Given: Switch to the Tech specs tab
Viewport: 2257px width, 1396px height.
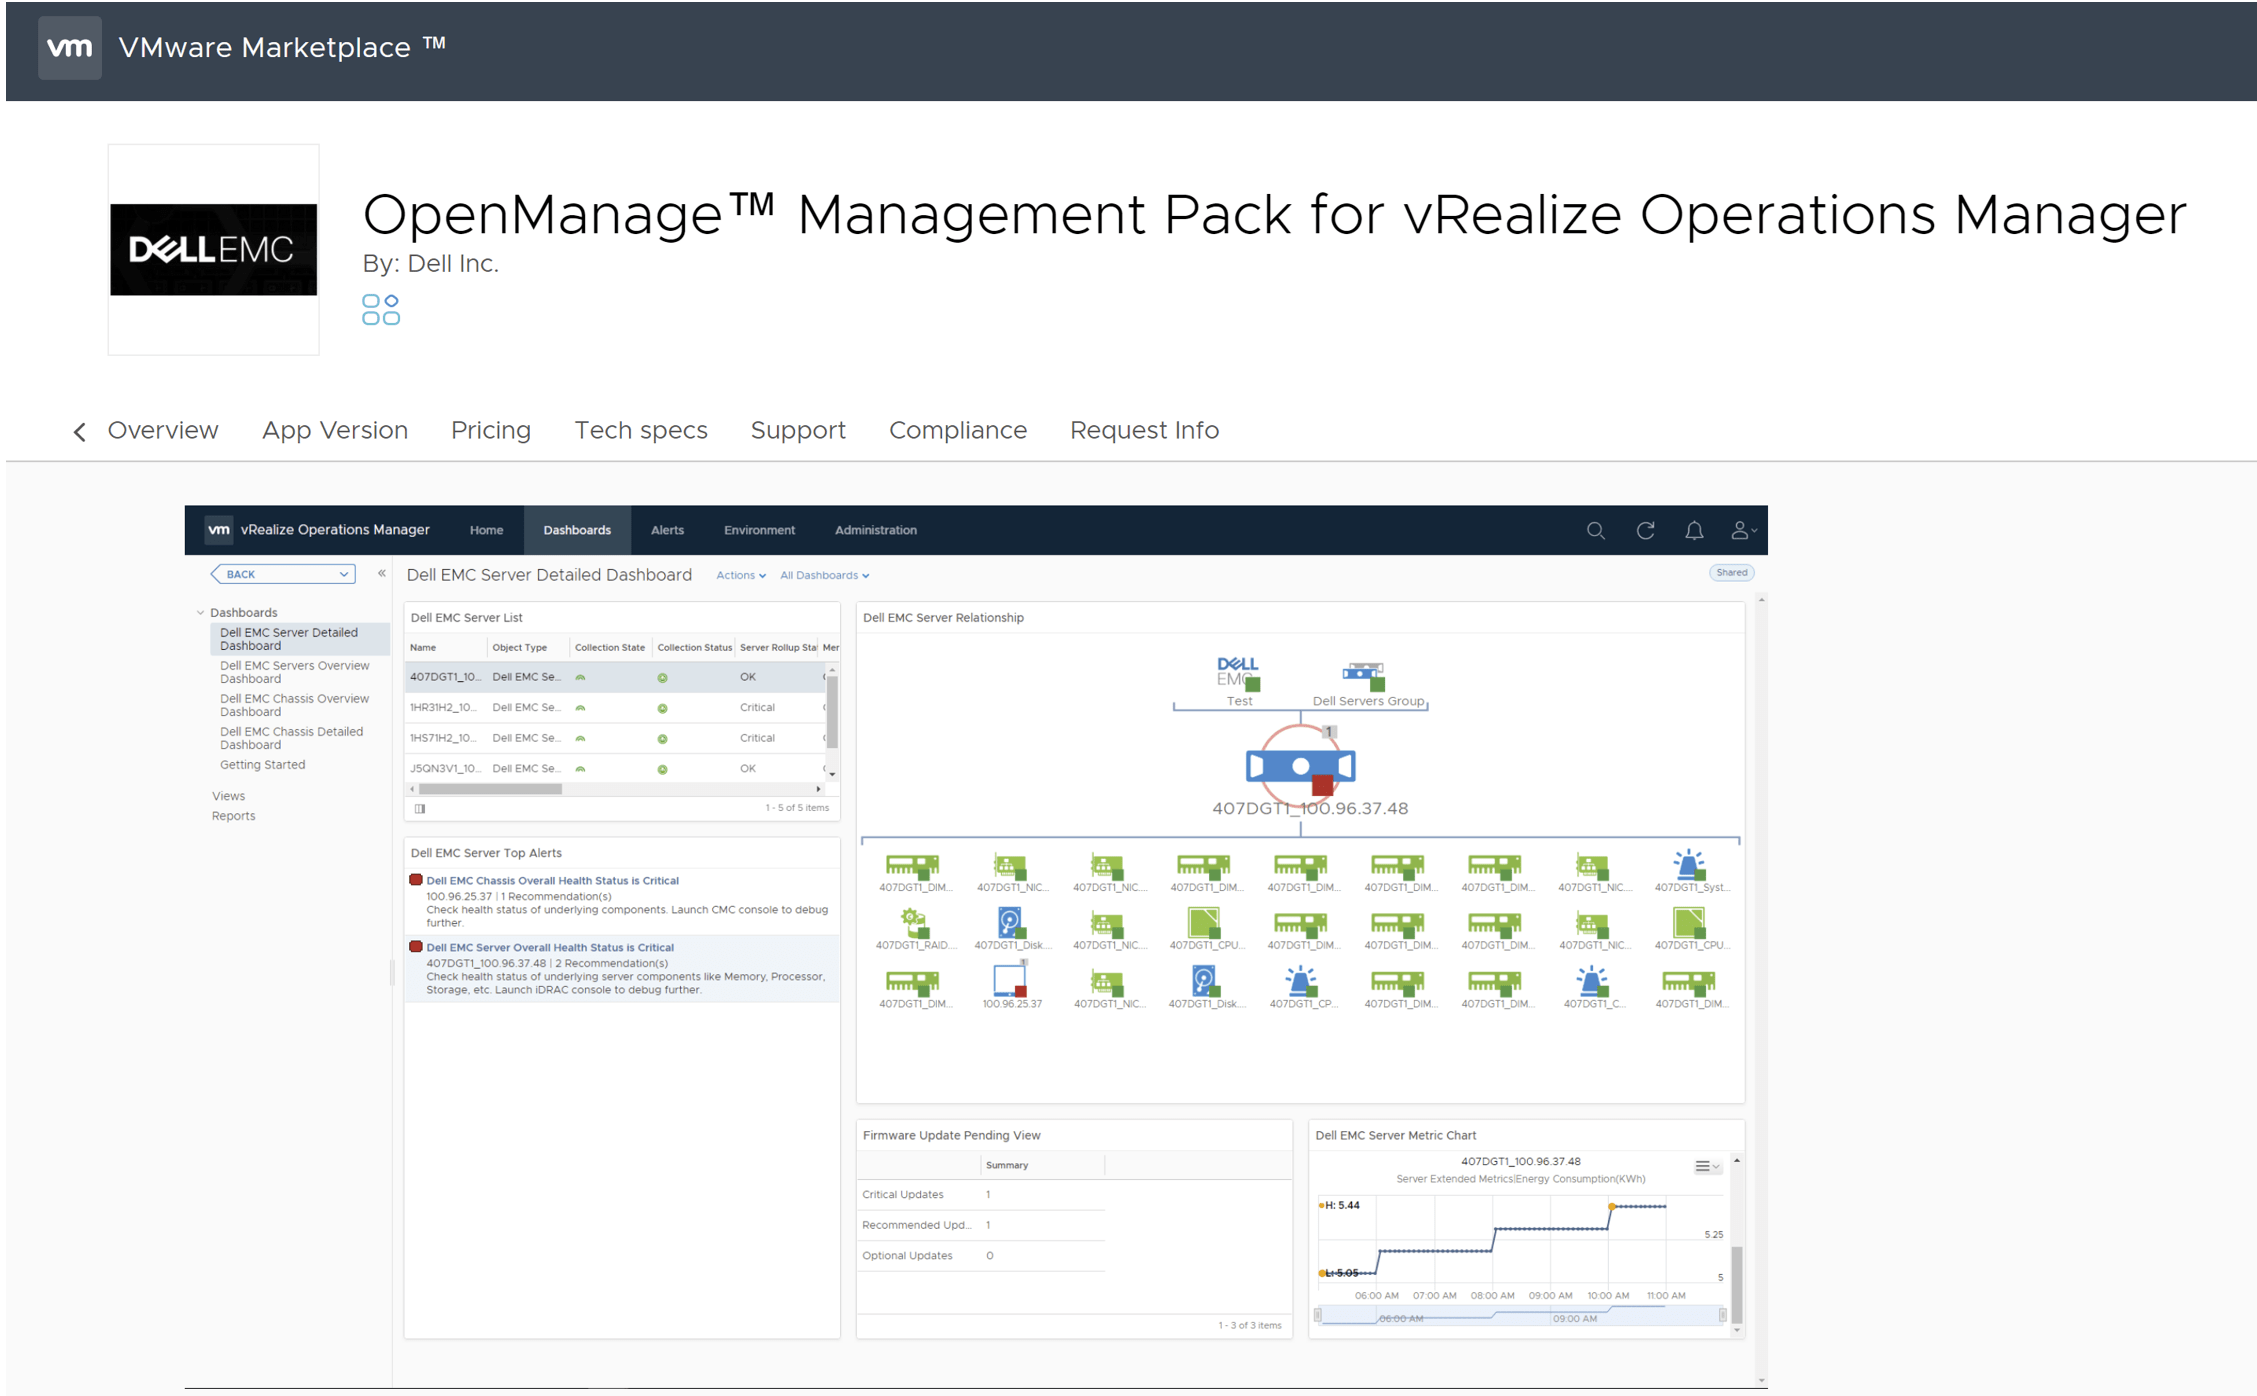Looking at the screenshot, I should [640, 430].
